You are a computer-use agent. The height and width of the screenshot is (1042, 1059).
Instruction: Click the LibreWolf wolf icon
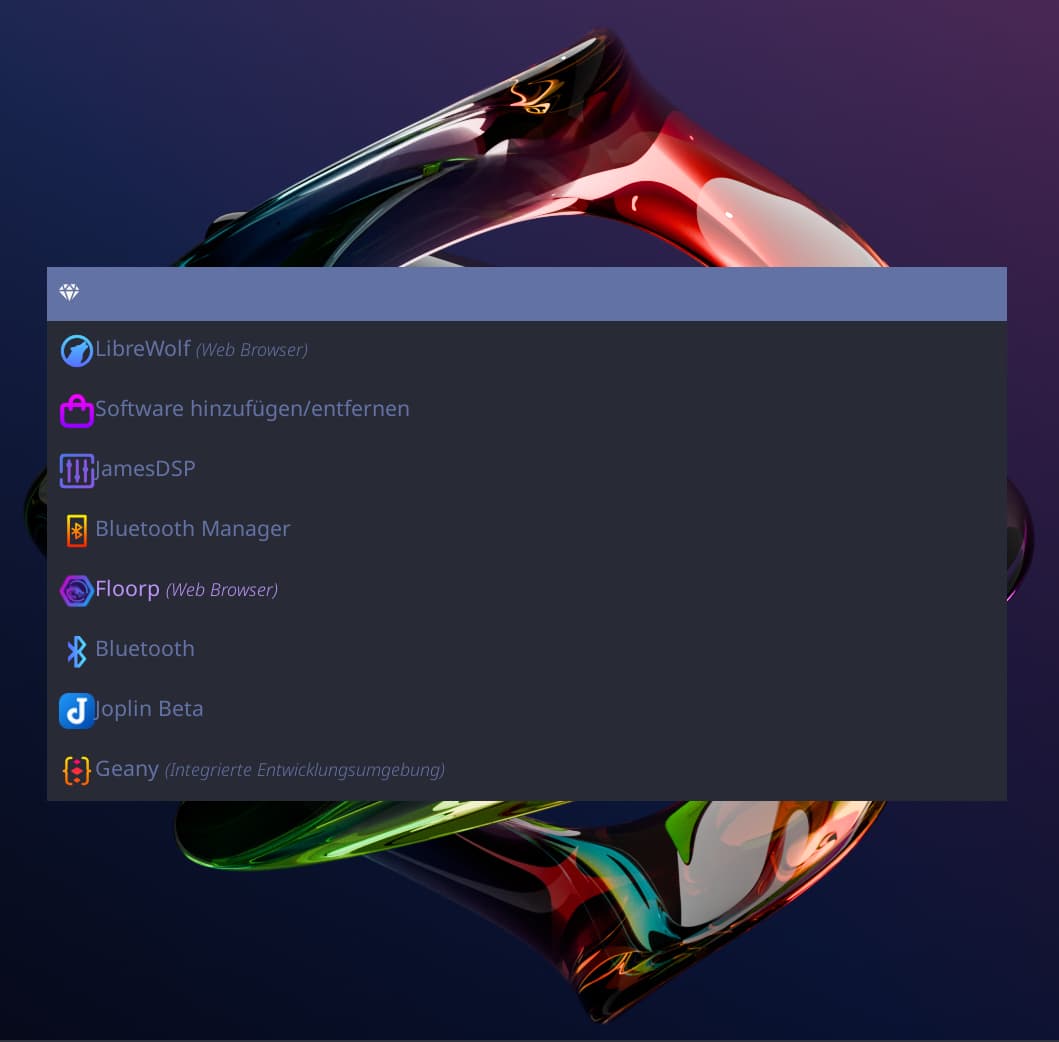76,350
